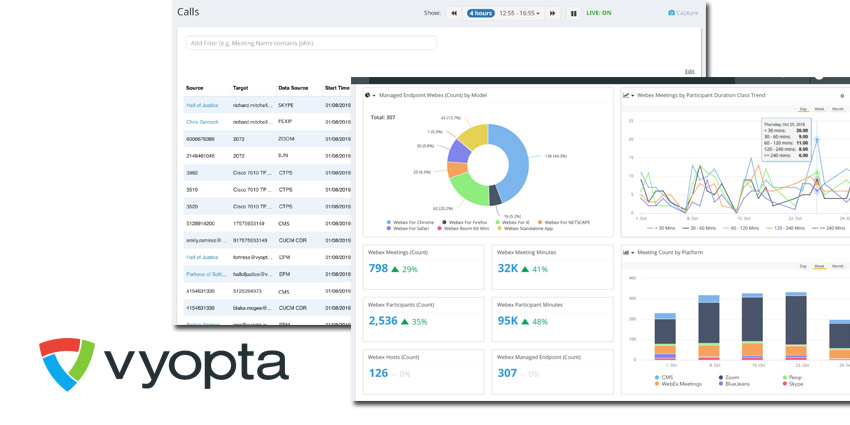The height and width of the screenshot is (425, 850).
Task: Toggle the LIVE: ON indicator
Action: pos(598,13)
